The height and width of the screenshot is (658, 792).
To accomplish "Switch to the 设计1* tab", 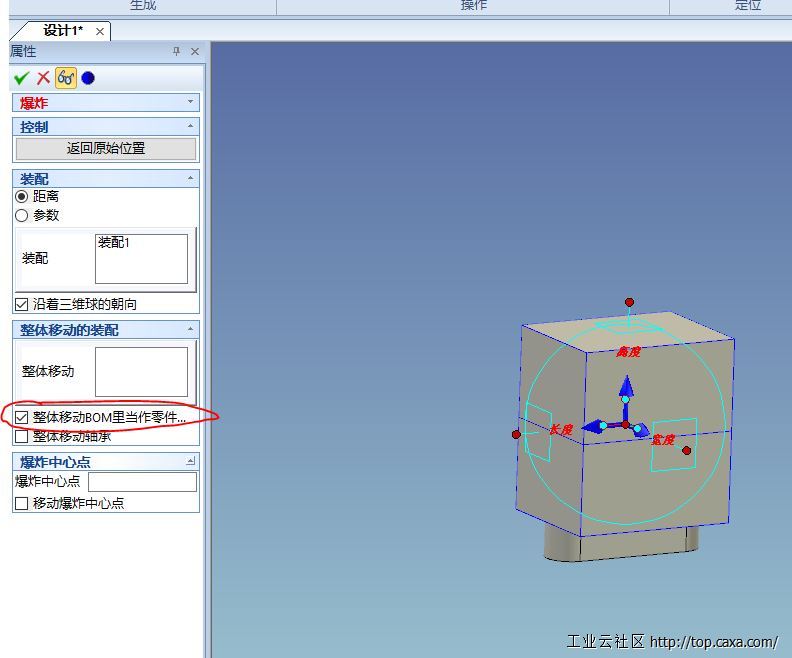I will 63,31.
